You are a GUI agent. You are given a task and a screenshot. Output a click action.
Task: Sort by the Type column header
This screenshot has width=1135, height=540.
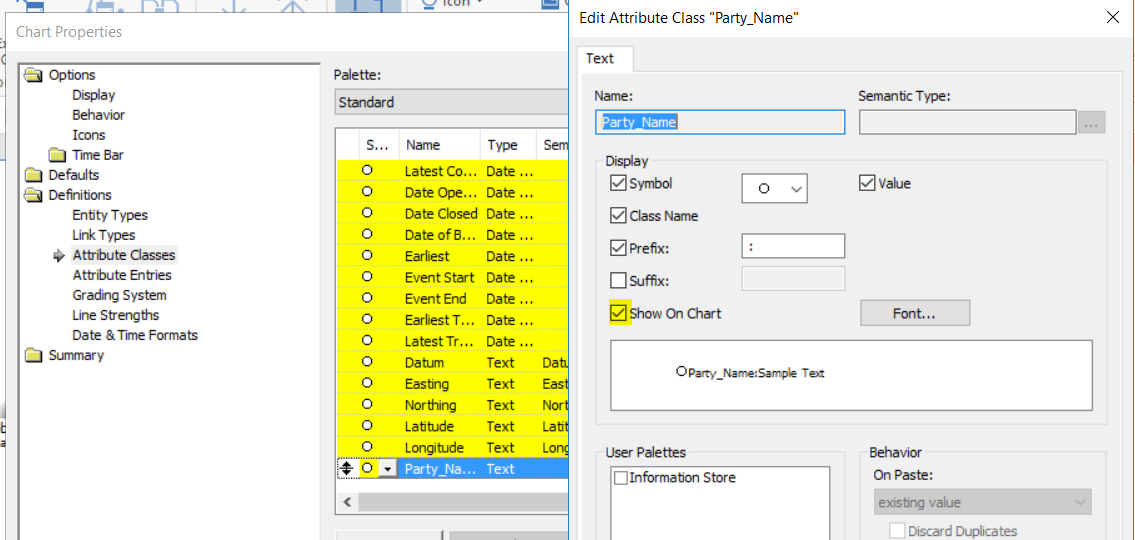[508, 145]
